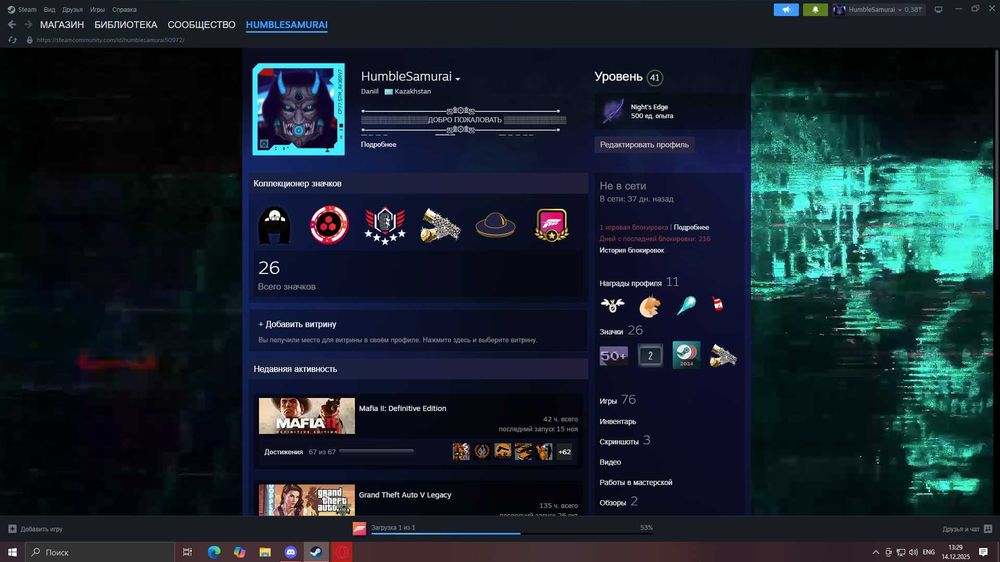Go back with the back arrow

coord(11,24)
